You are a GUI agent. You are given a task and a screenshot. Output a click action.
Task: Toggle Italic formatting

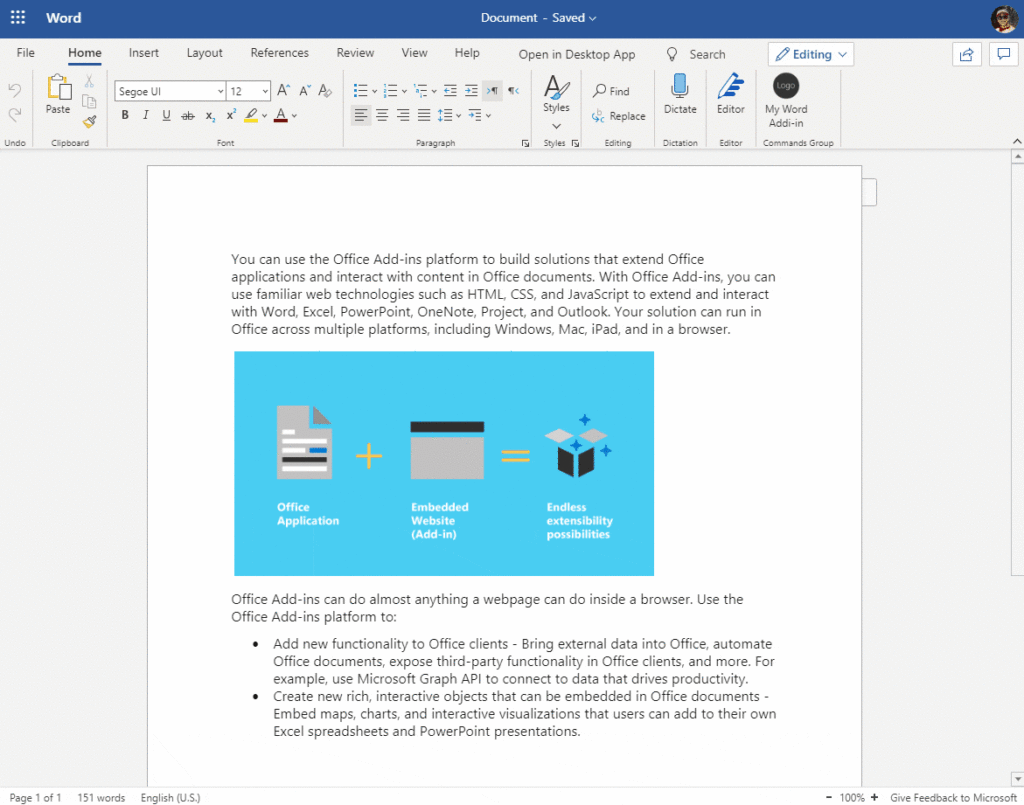(x=145, y=116)
